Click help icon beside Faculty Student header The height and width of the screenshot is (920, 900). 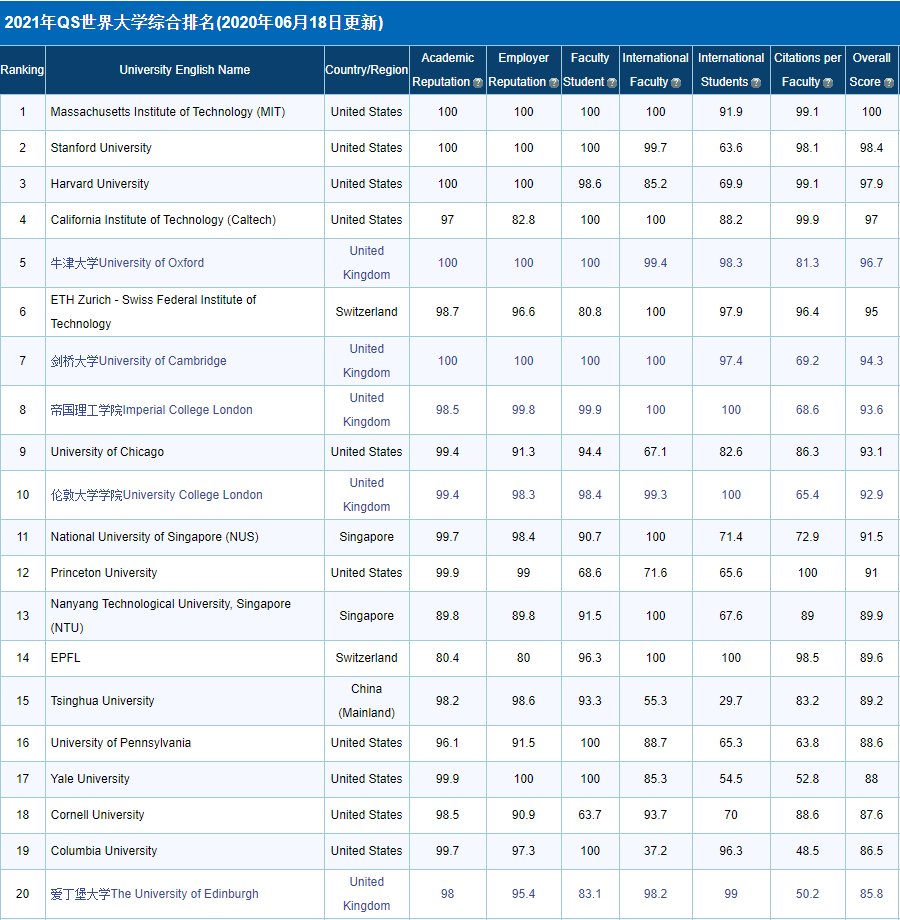(x=612, y=83)
